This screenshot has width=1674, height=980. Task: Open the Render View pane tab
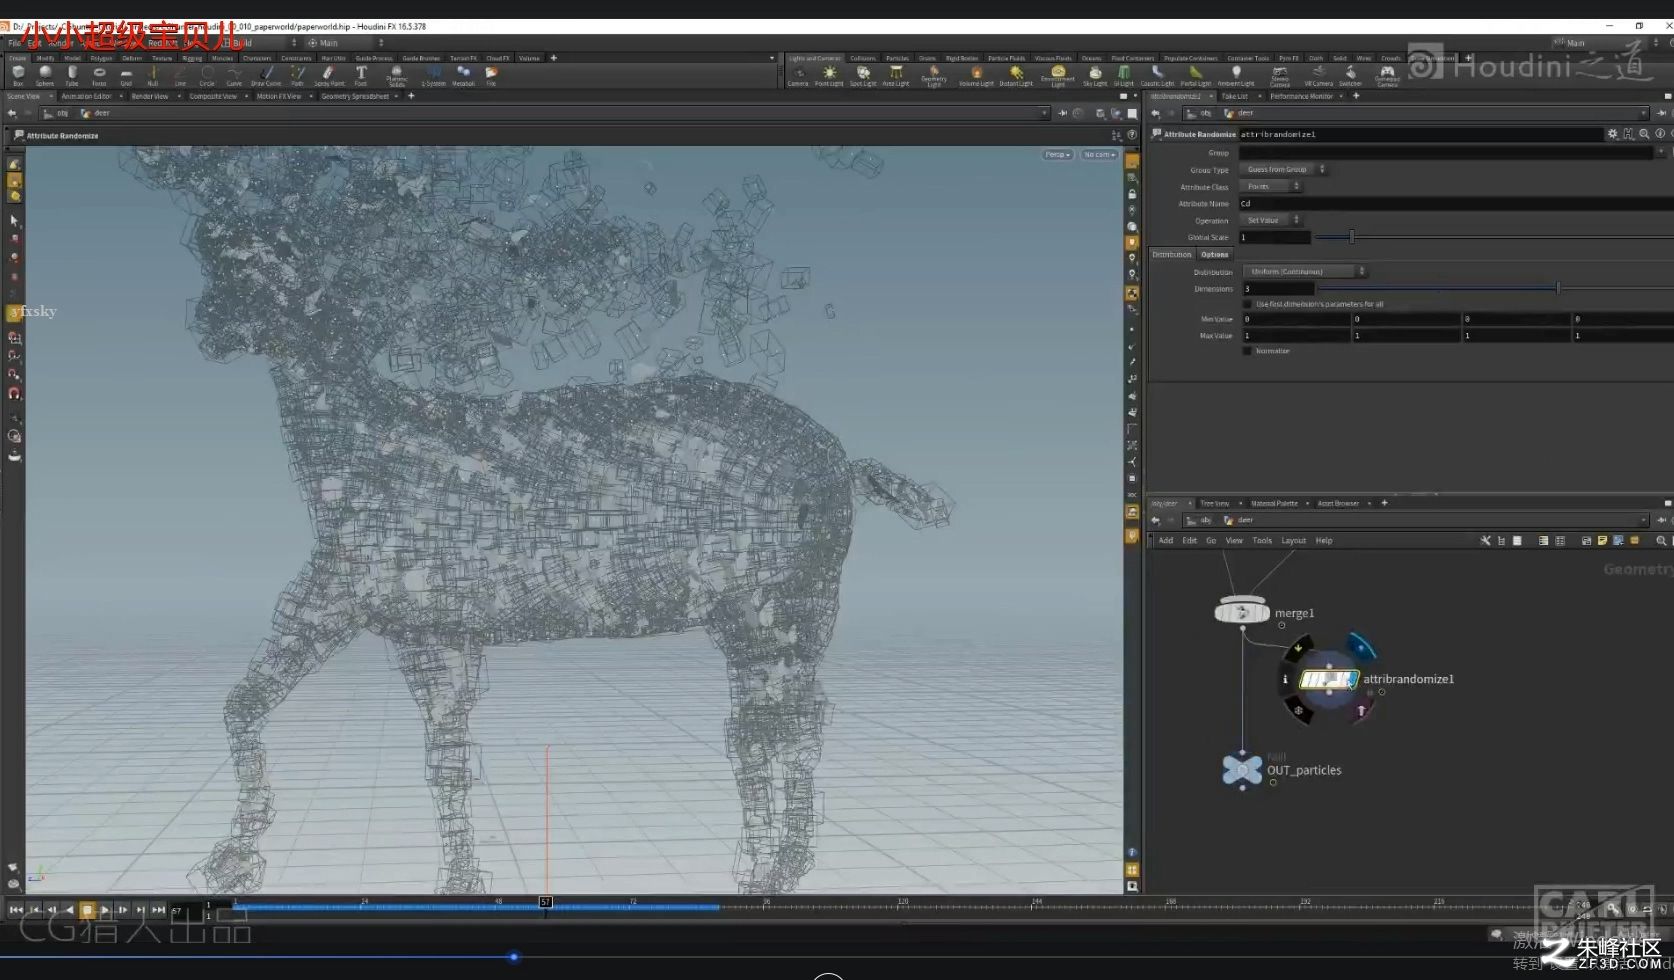150,96
